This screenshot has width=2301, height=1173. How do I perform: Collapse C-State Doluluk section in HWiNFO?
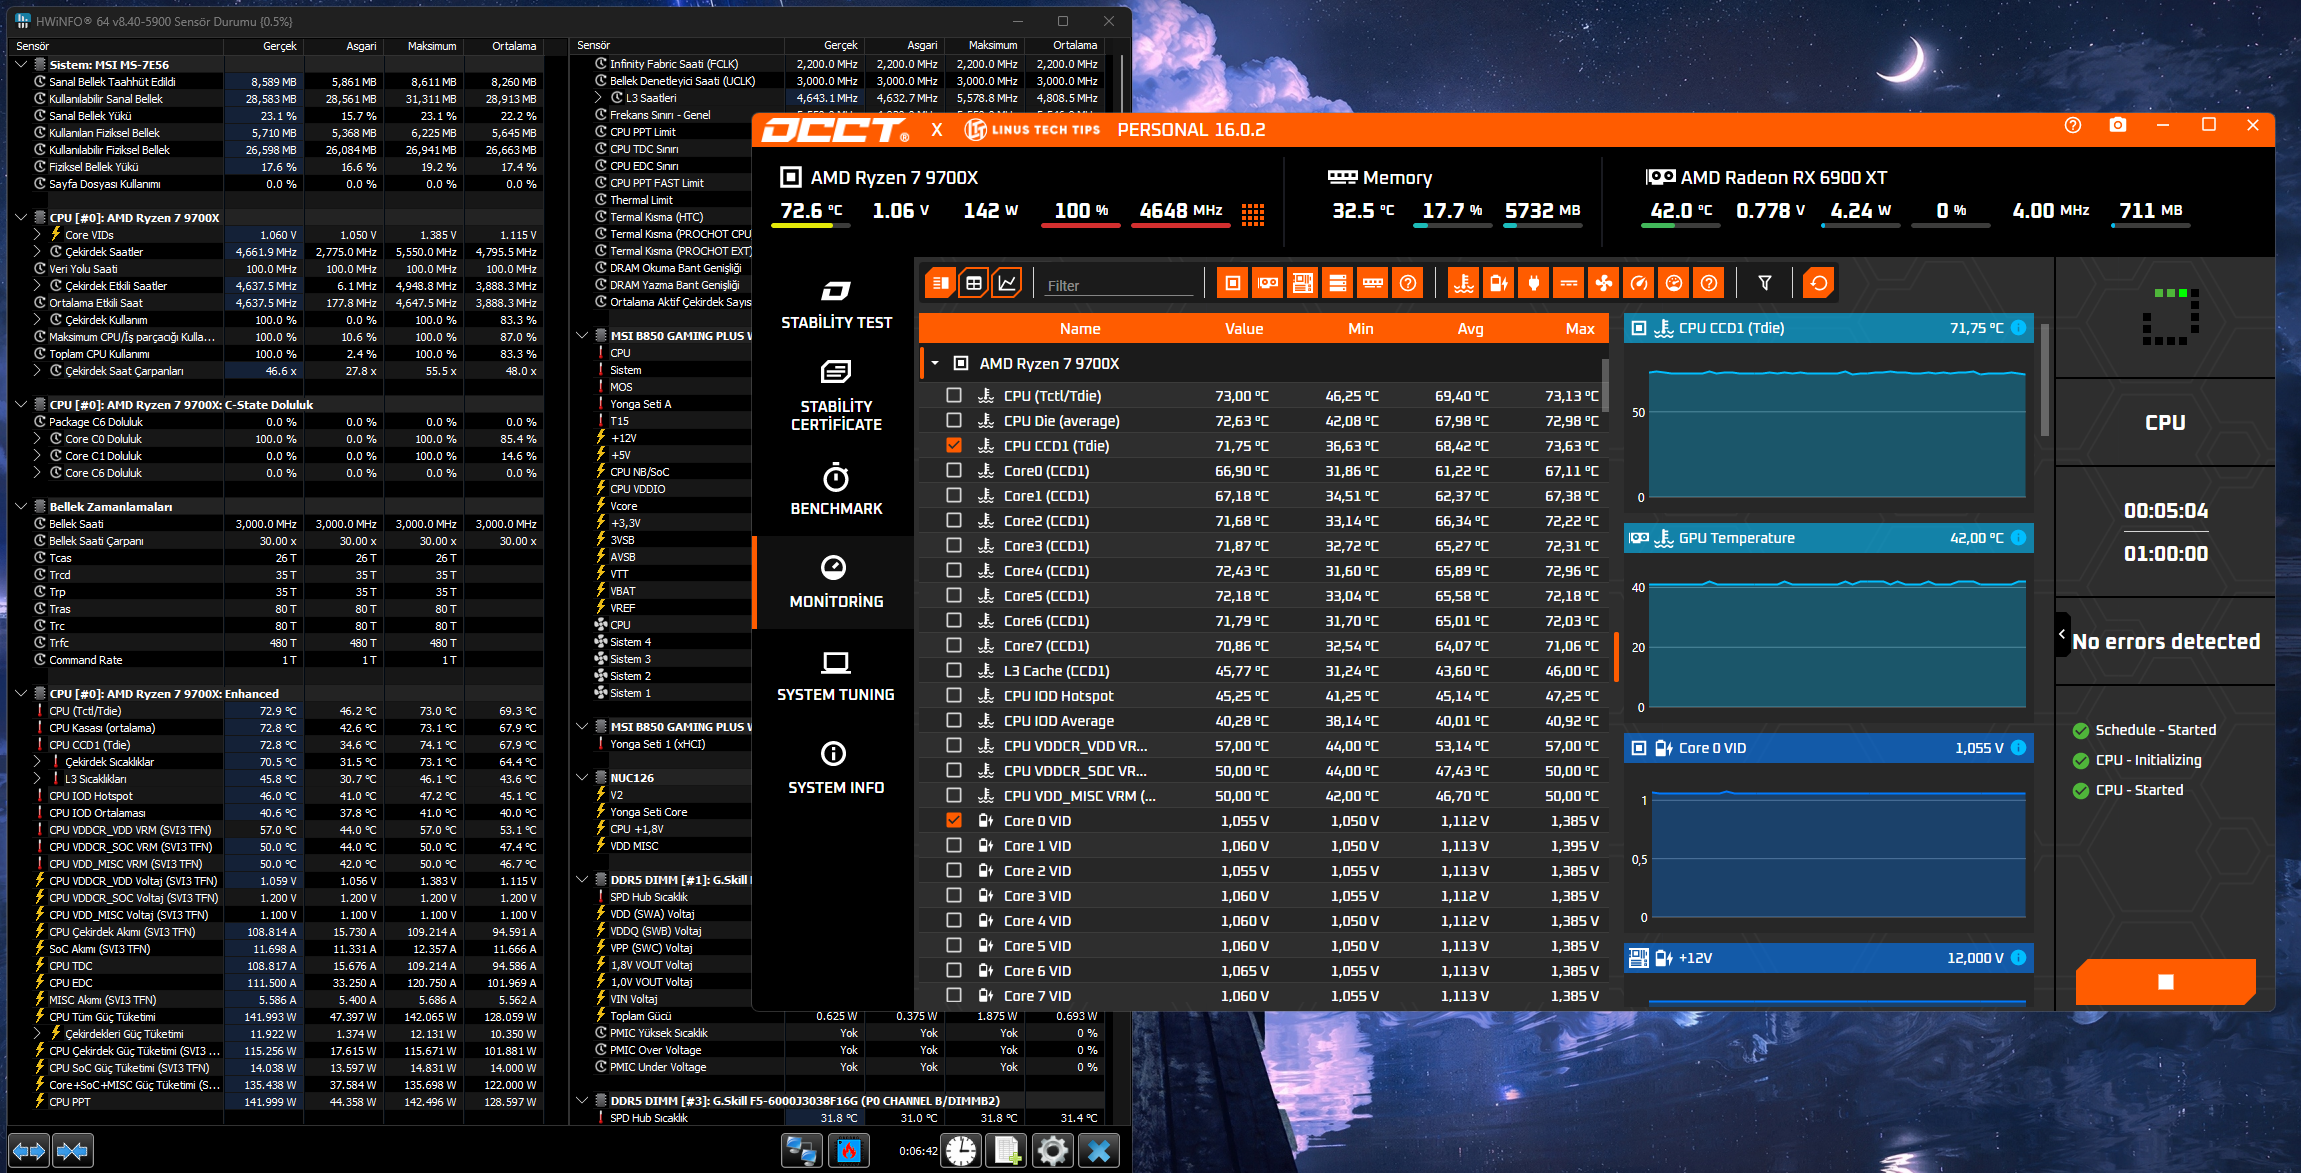21,405
